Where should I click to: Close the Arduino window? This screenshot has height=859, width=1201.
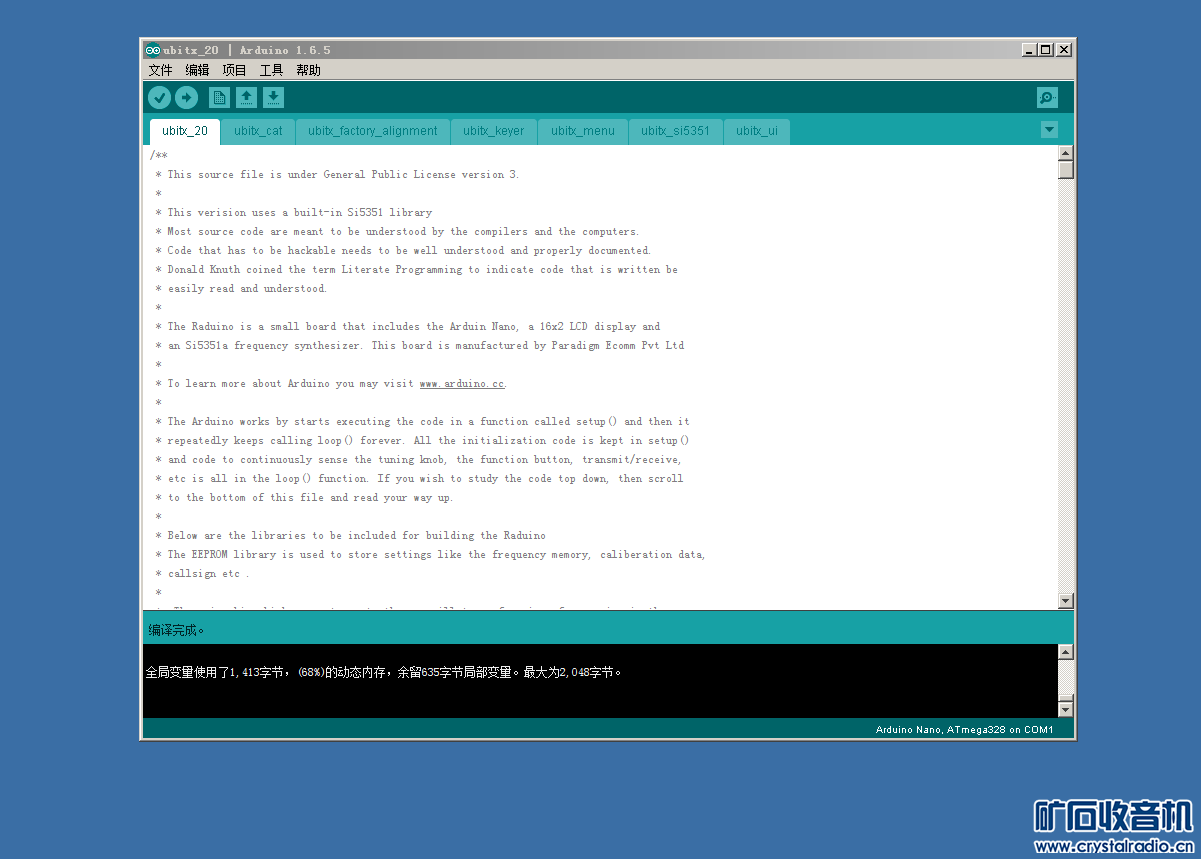tap(1064, 50)
